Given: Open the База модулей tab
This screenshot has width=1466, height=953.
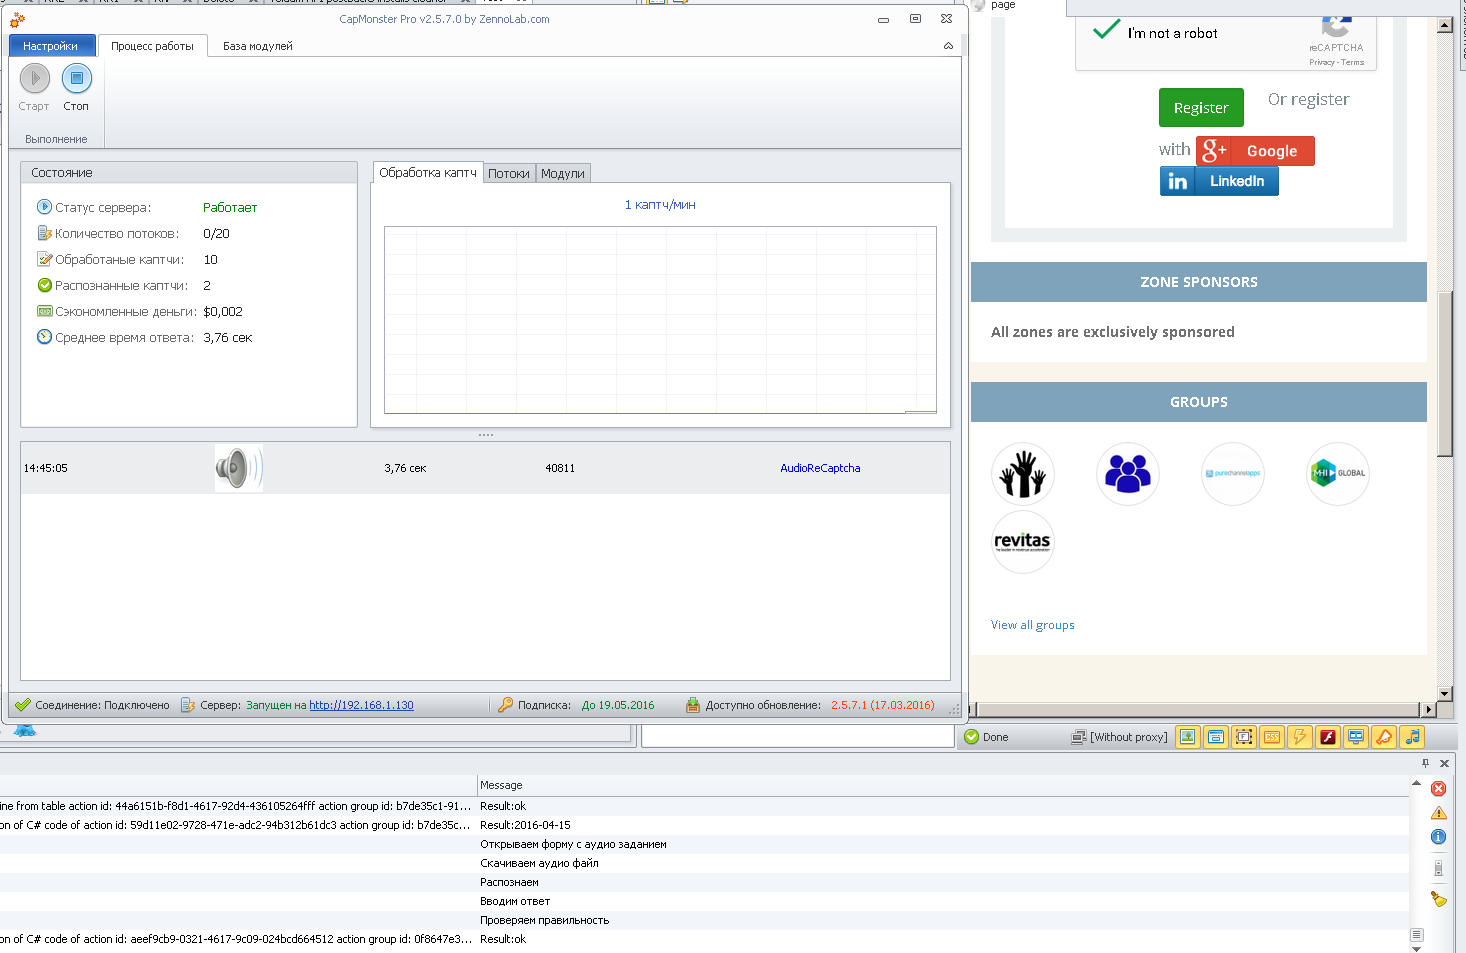Looking at the screenshot, I should click(257, 46).
